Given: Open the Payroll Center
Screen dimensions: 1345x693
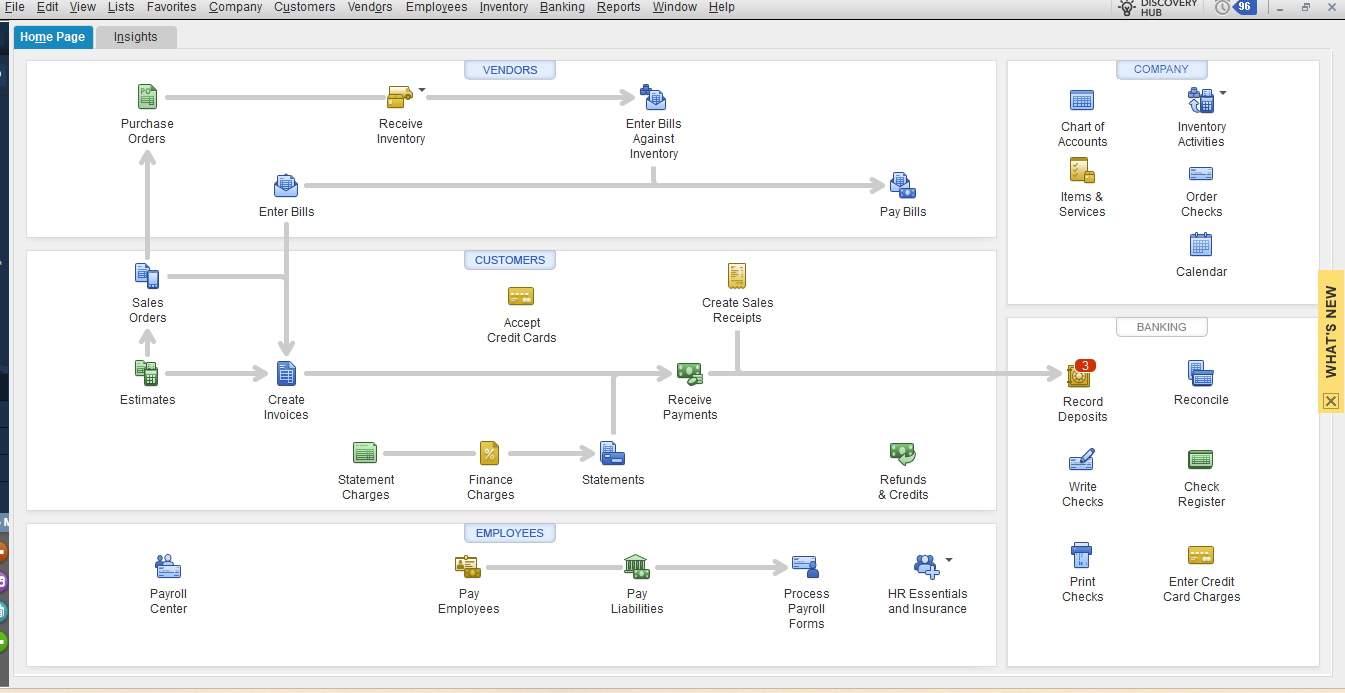Looking at the screenshot, I should 168,567.
